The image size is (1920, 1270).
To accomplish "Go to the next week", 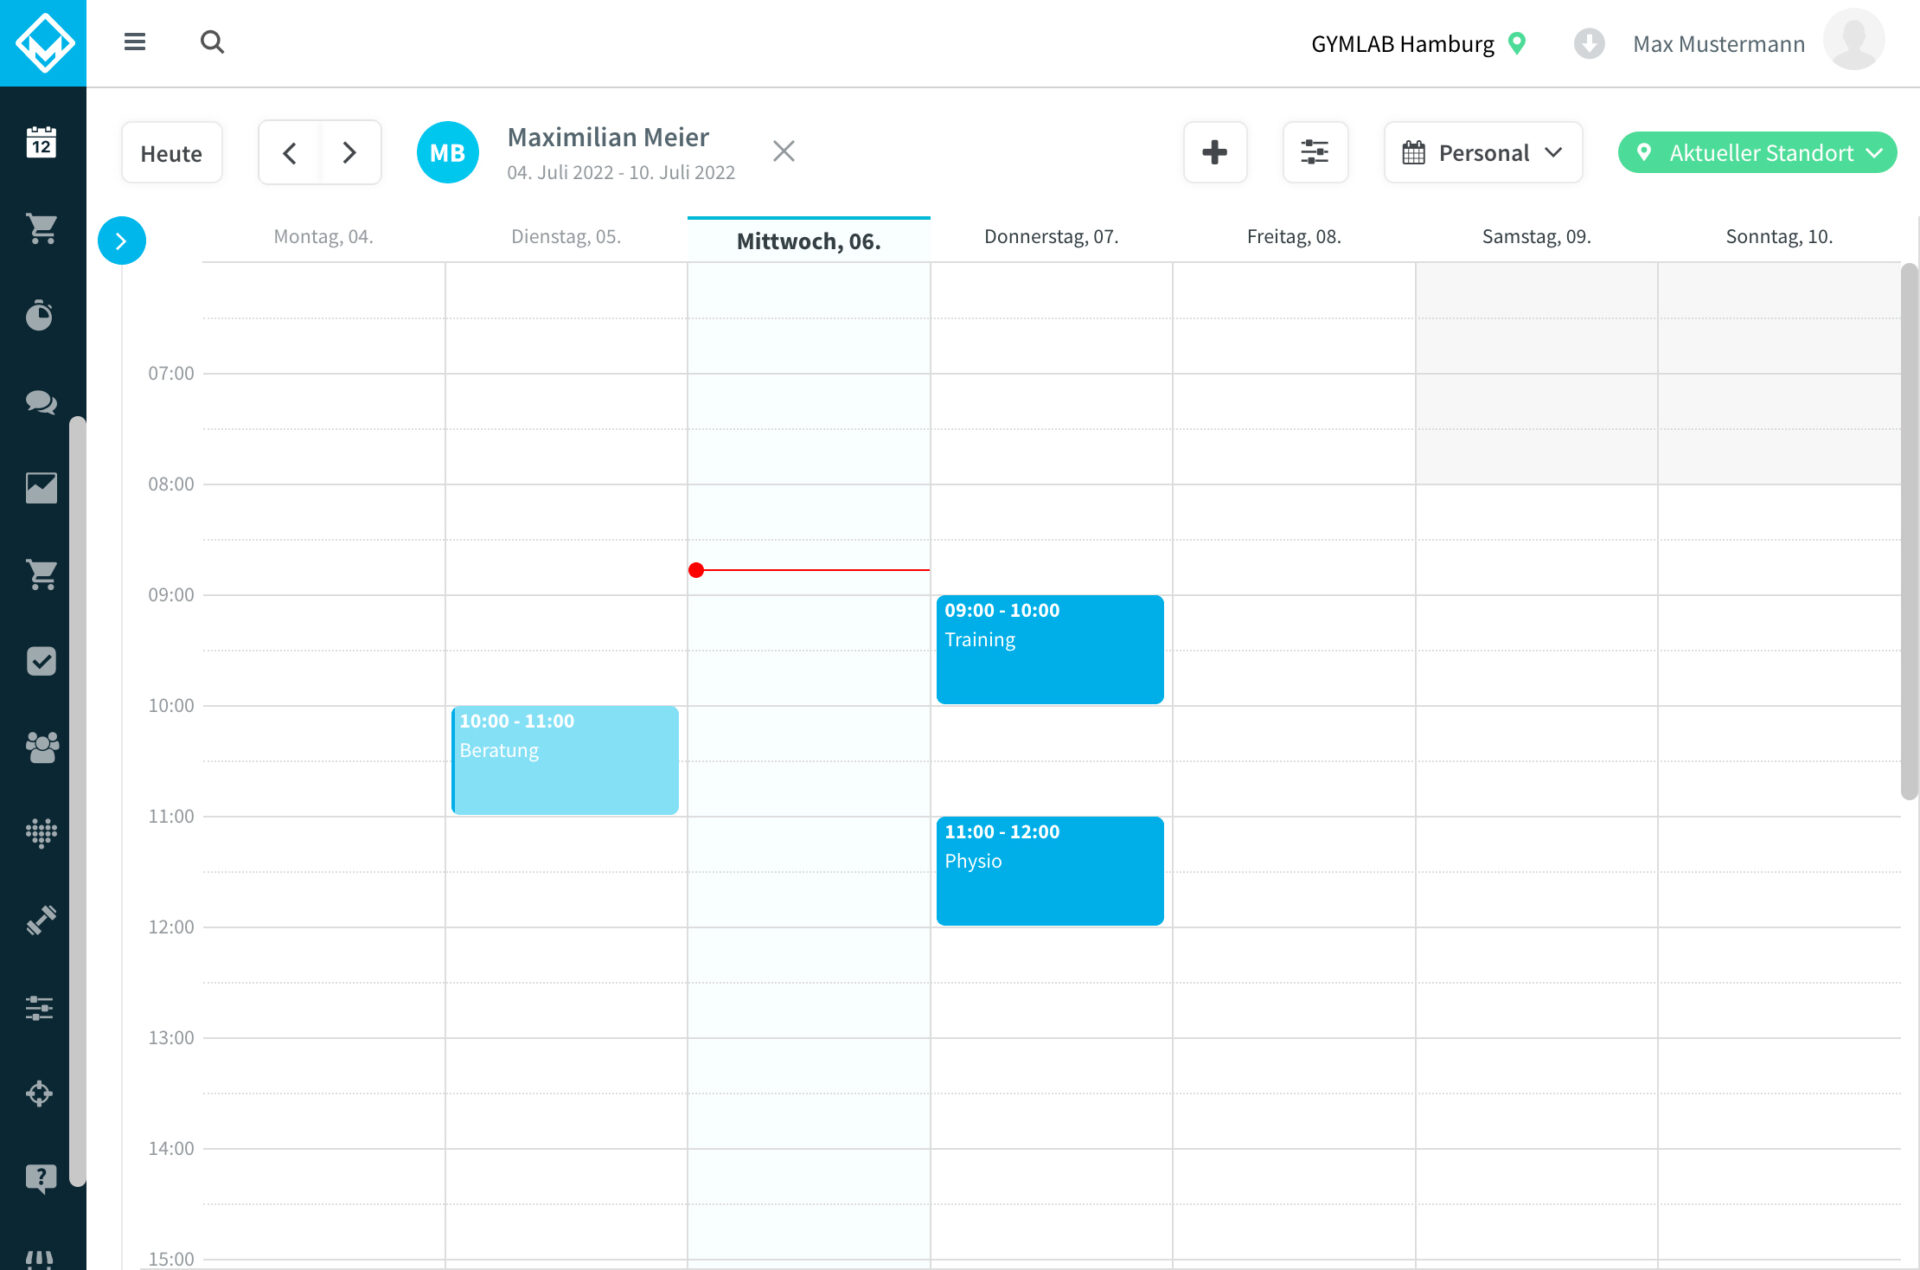I will point(349,153).
